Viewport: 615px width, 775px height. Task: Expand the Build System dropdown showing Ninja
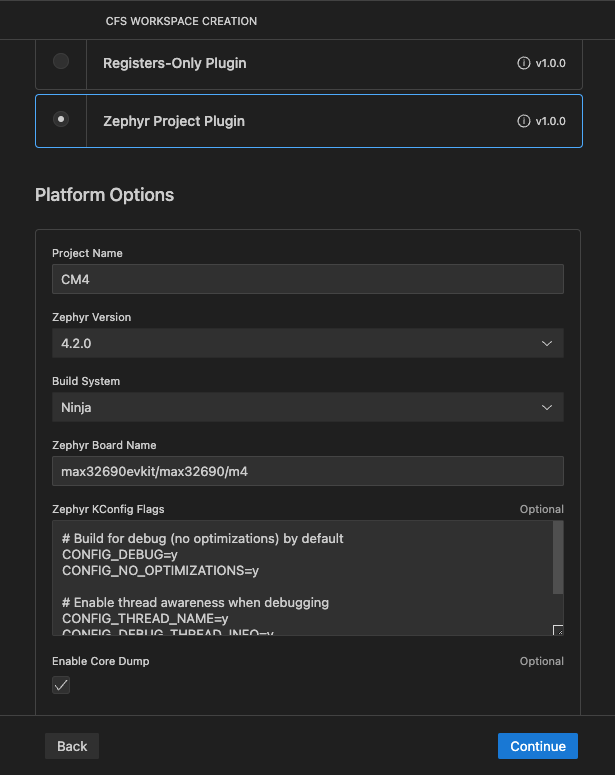click(300, 407)
